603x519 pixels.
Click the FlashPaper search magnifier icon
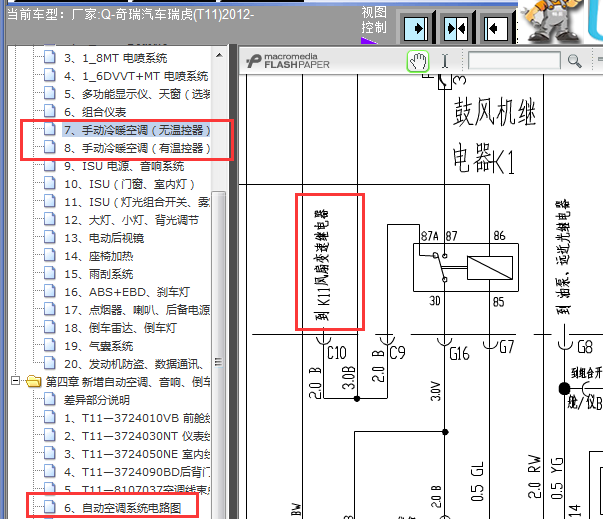pos(575,61)
